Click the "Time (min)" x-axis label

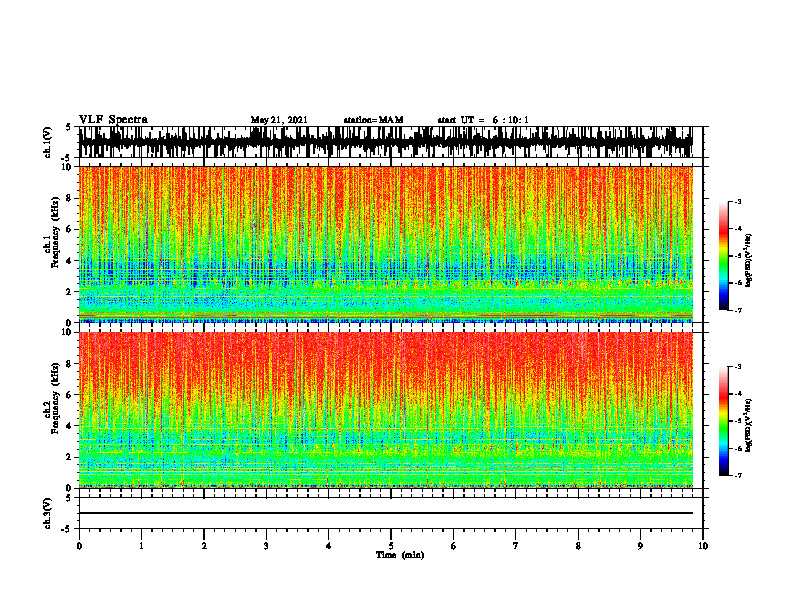point(400,555)
